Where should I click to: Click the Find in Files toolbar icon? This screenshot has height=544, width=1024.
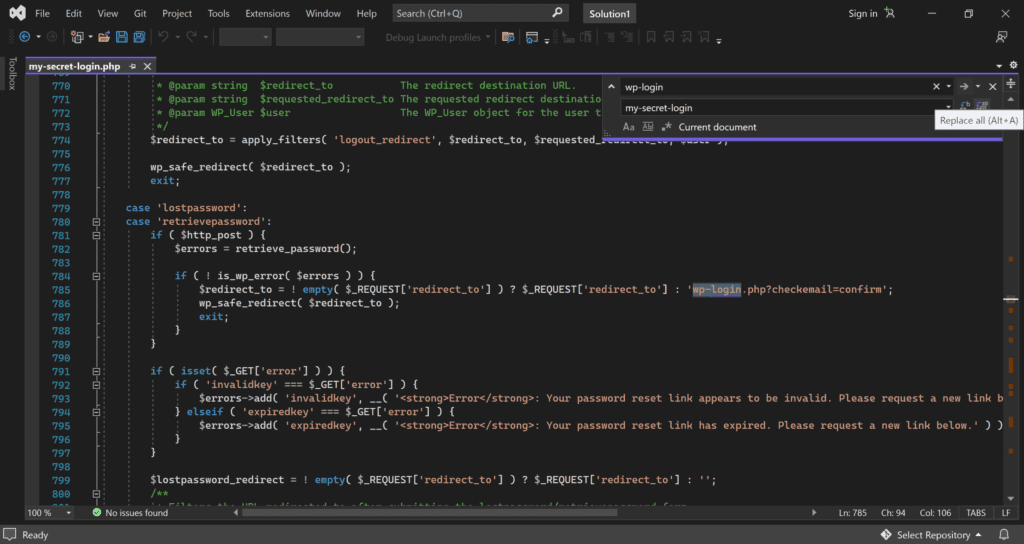click(x=508, y=37)
